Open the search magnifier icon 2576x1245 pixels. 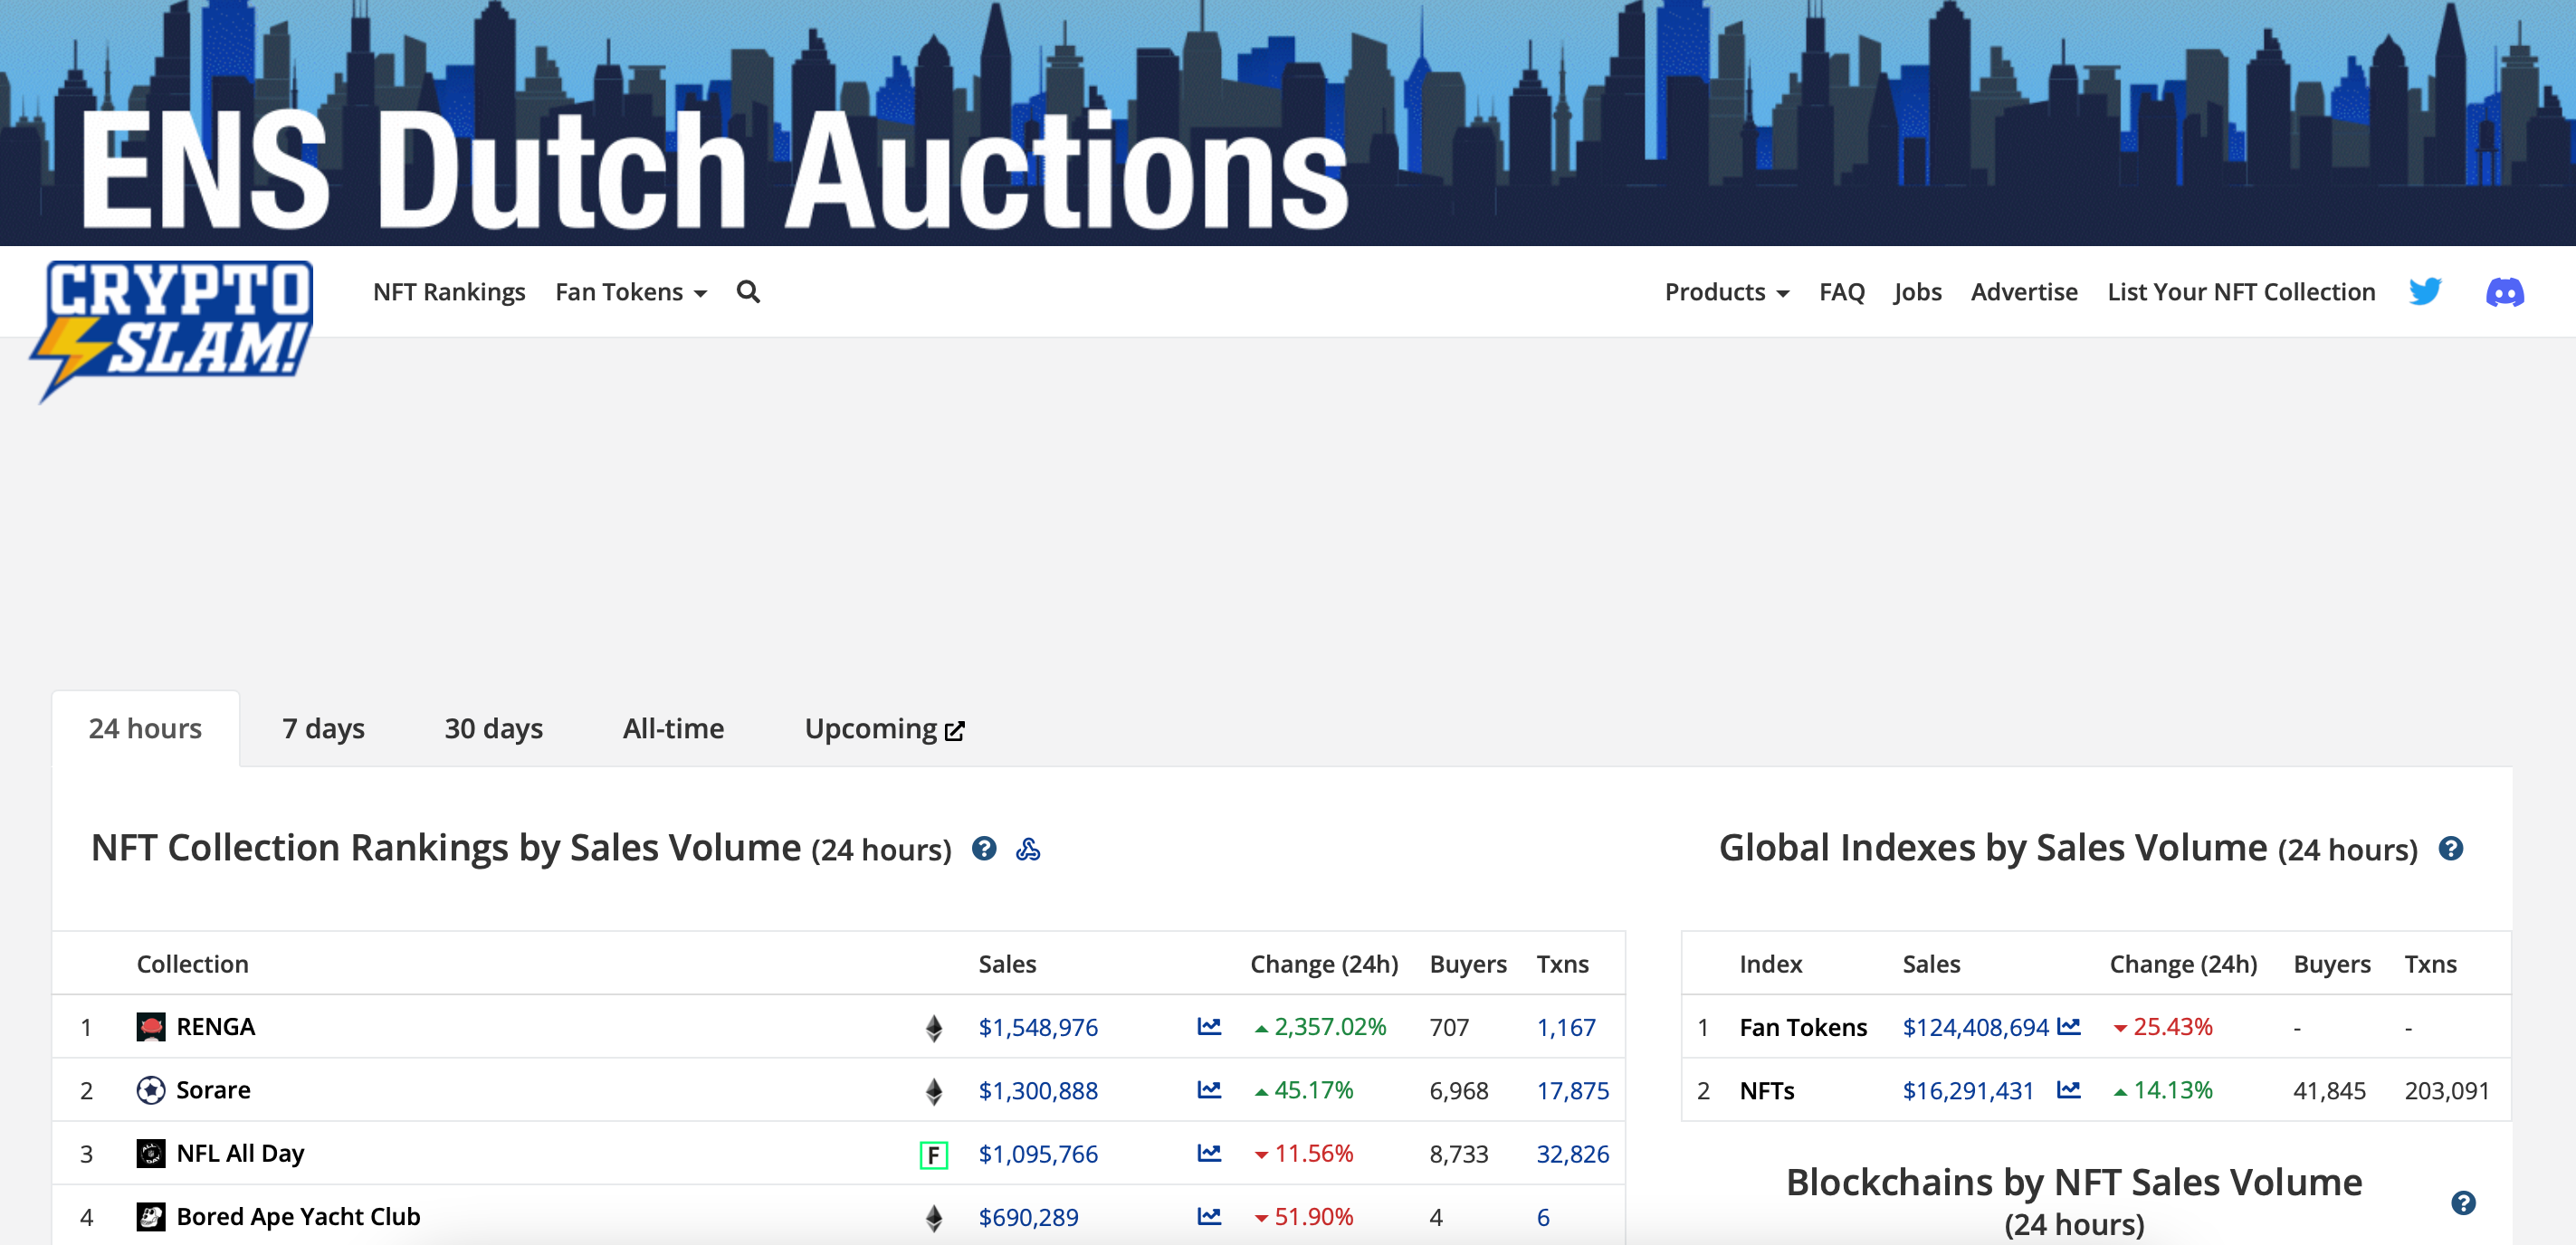coord(748,292)
